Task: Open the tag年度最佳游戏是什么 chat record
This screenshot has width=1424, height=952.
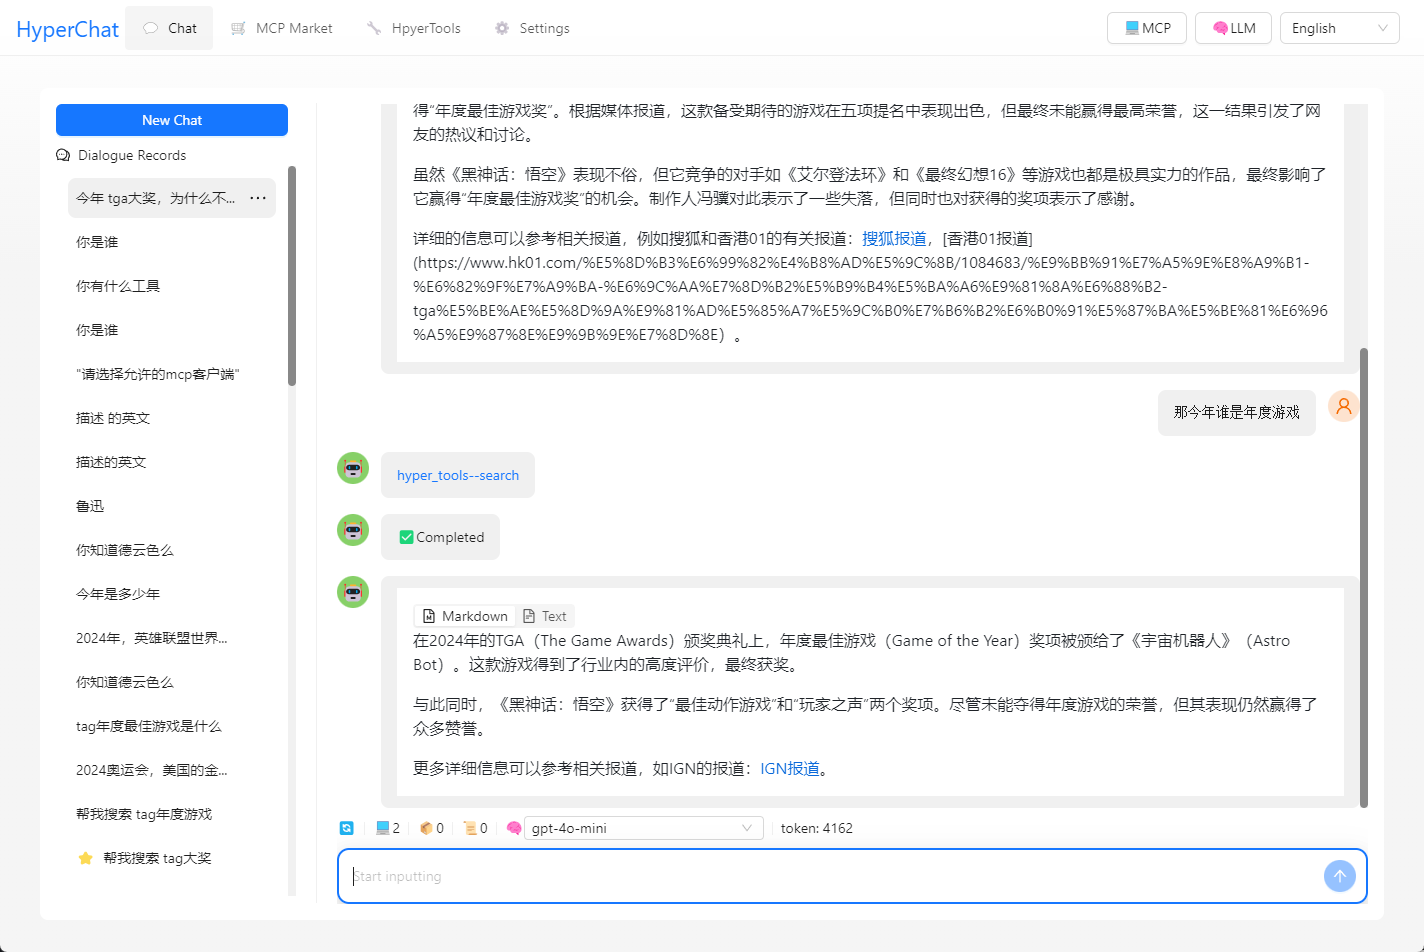Action: click(172, 726)
